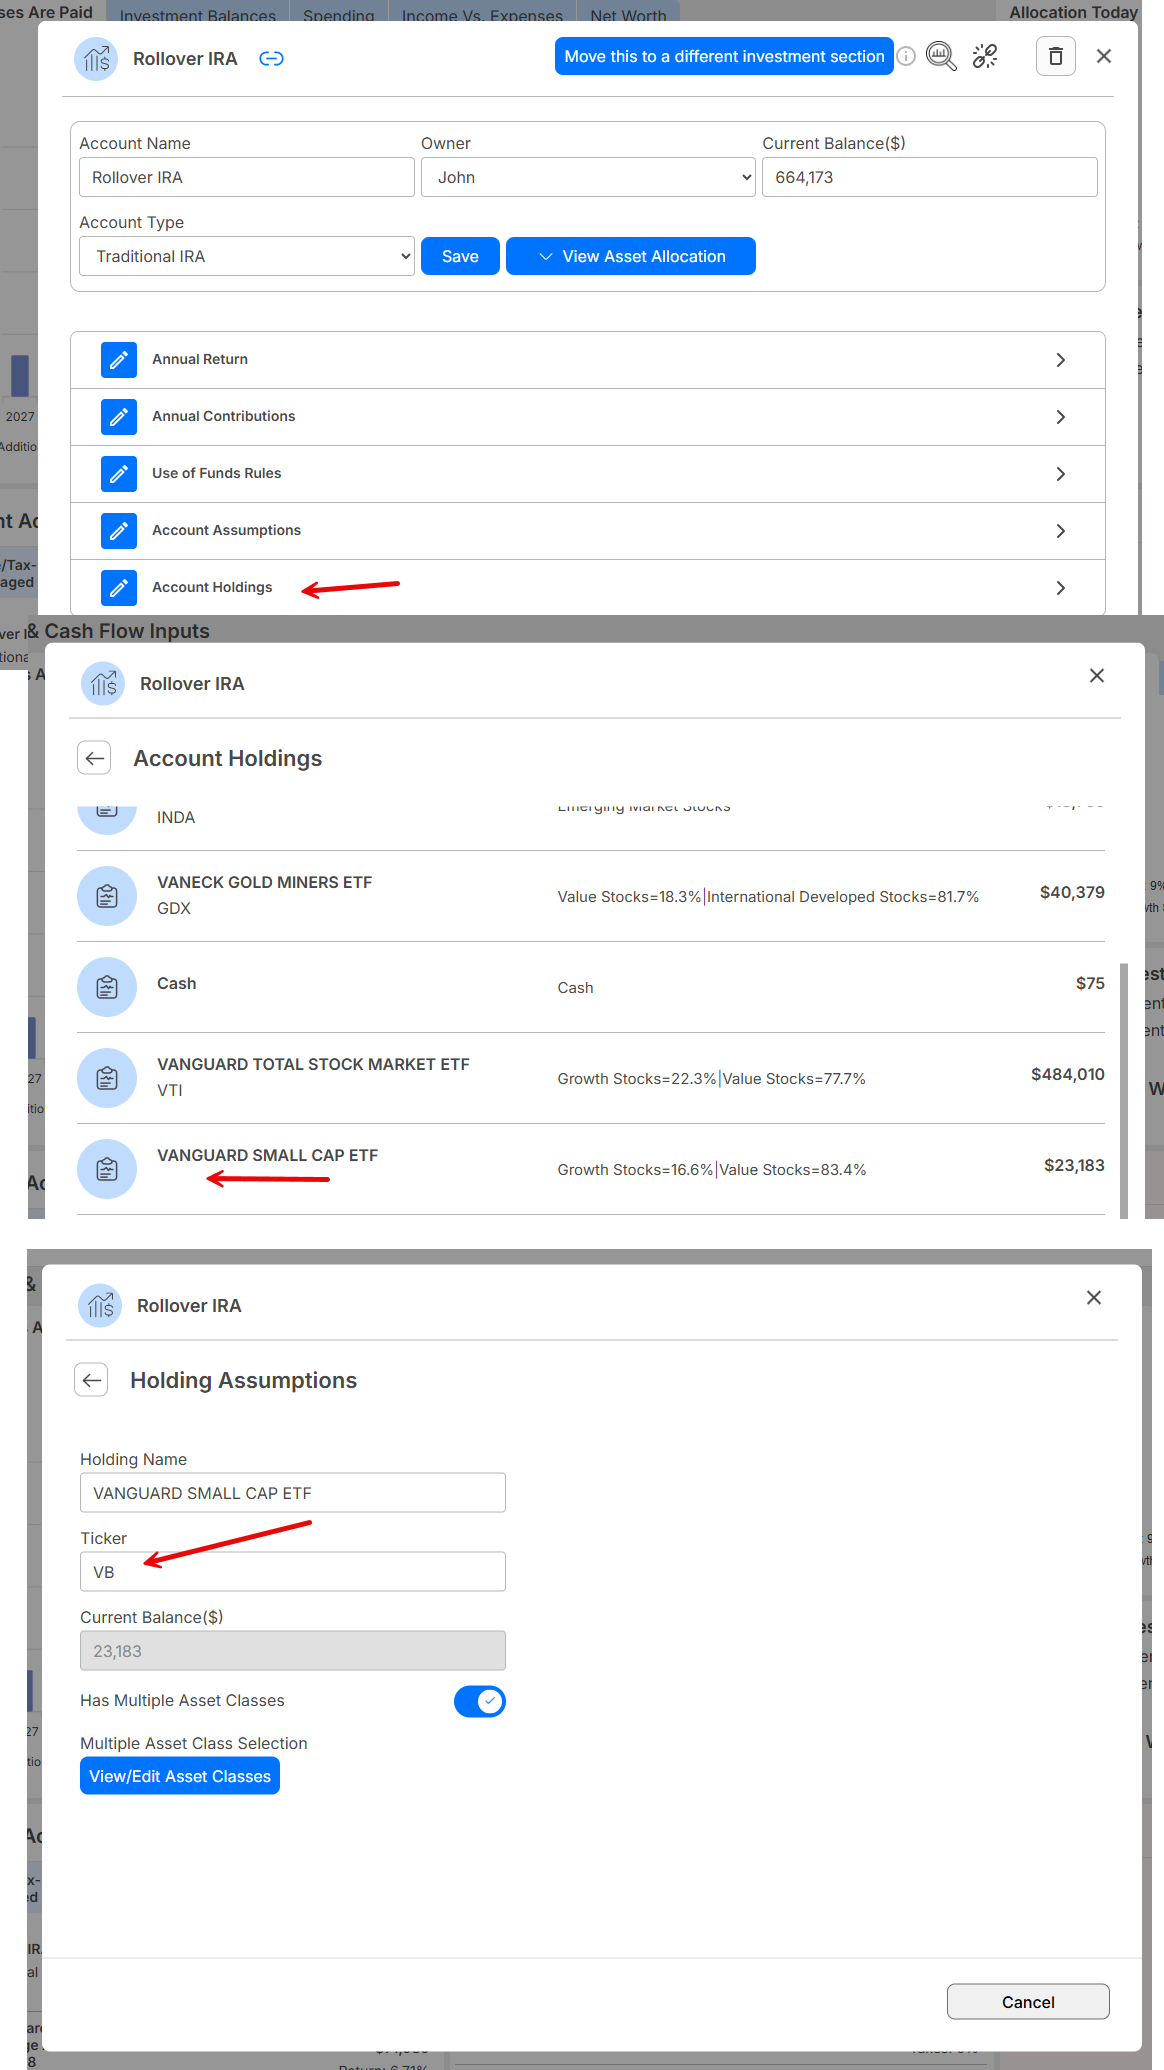Click the pencil icon for Annual Return
1164x2070 pixels.
click(119, 360)
